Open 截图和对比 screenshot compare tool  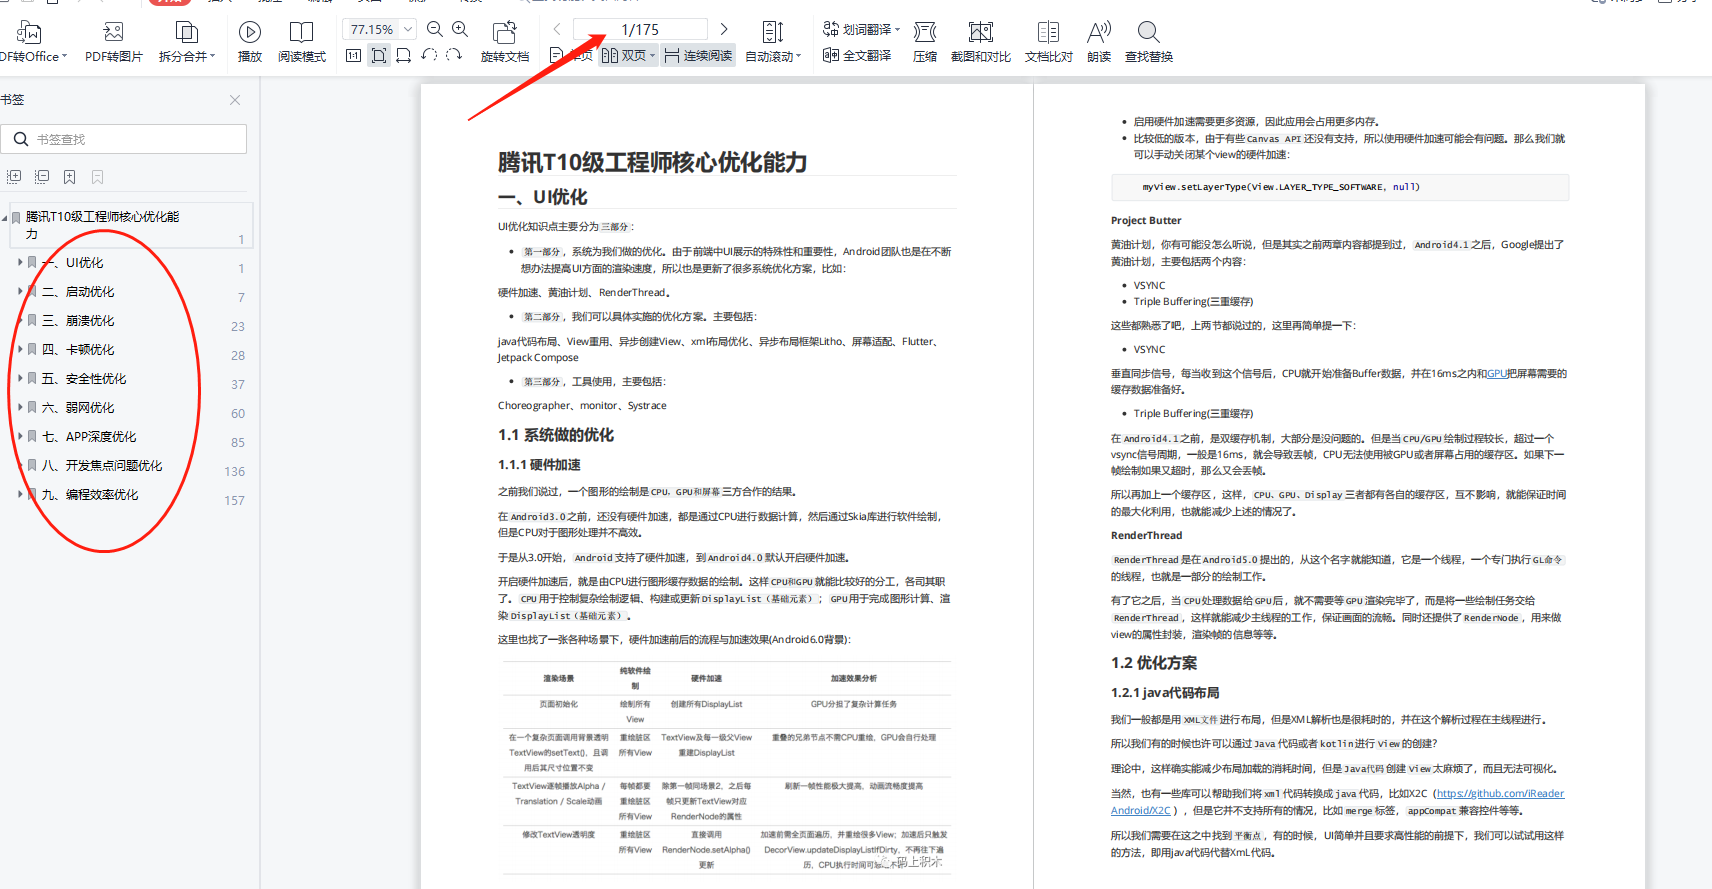981,42
